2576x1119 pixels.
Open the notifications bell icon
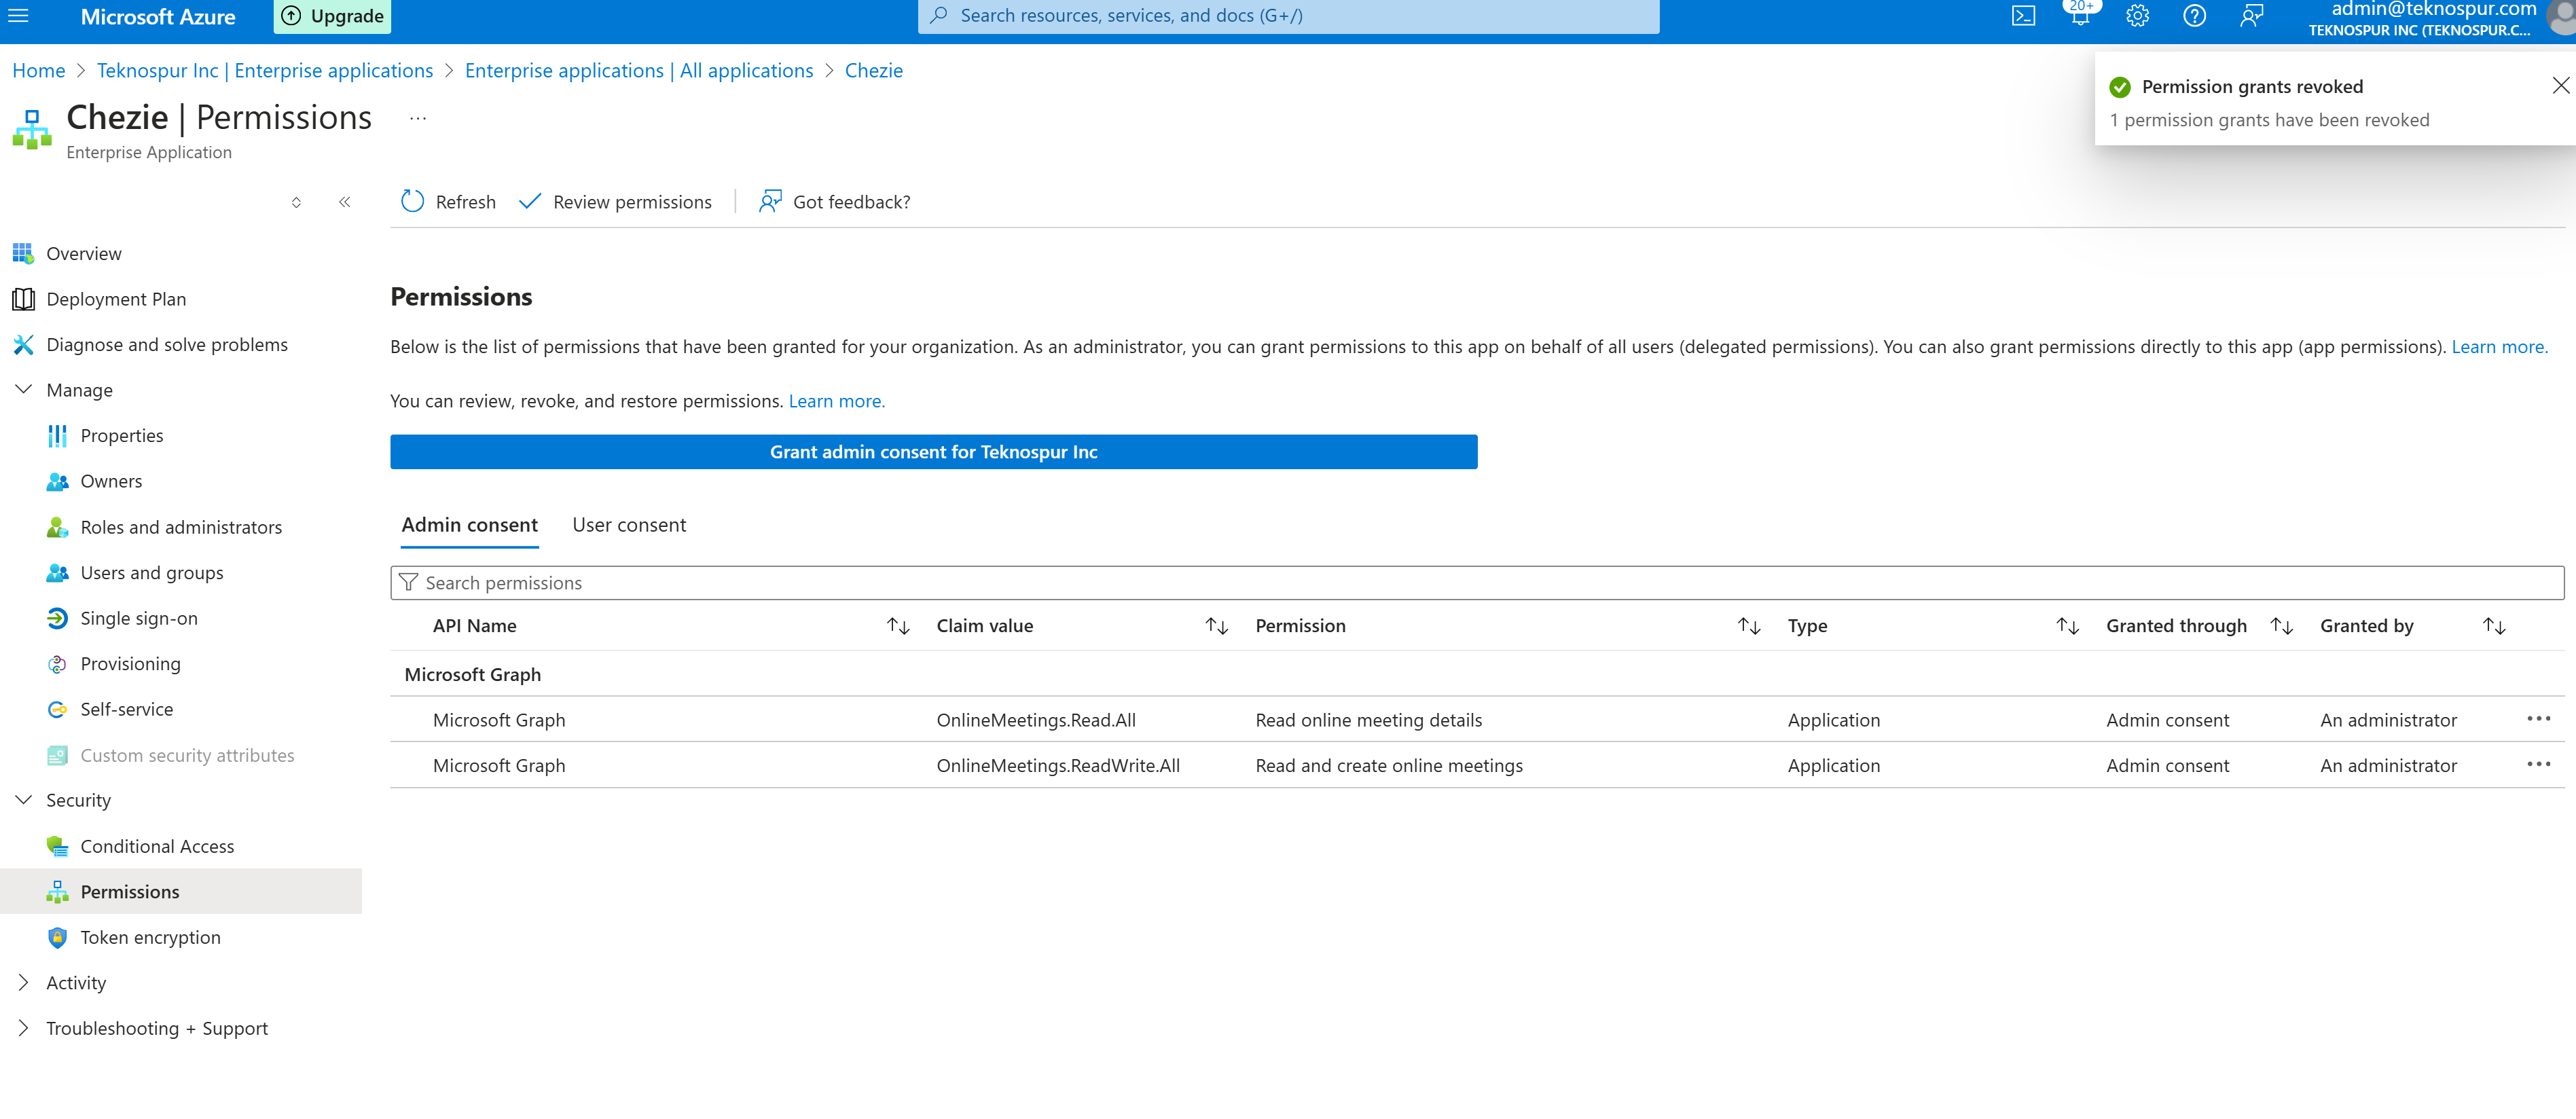pos(2080,16)
